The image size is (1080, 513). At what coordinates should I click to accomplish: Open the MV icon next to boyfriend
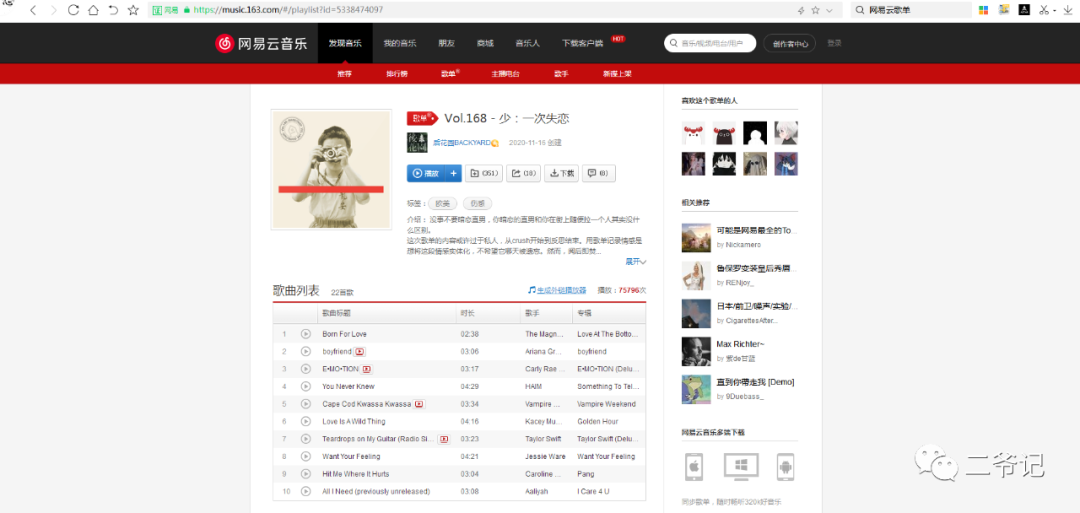359,351
